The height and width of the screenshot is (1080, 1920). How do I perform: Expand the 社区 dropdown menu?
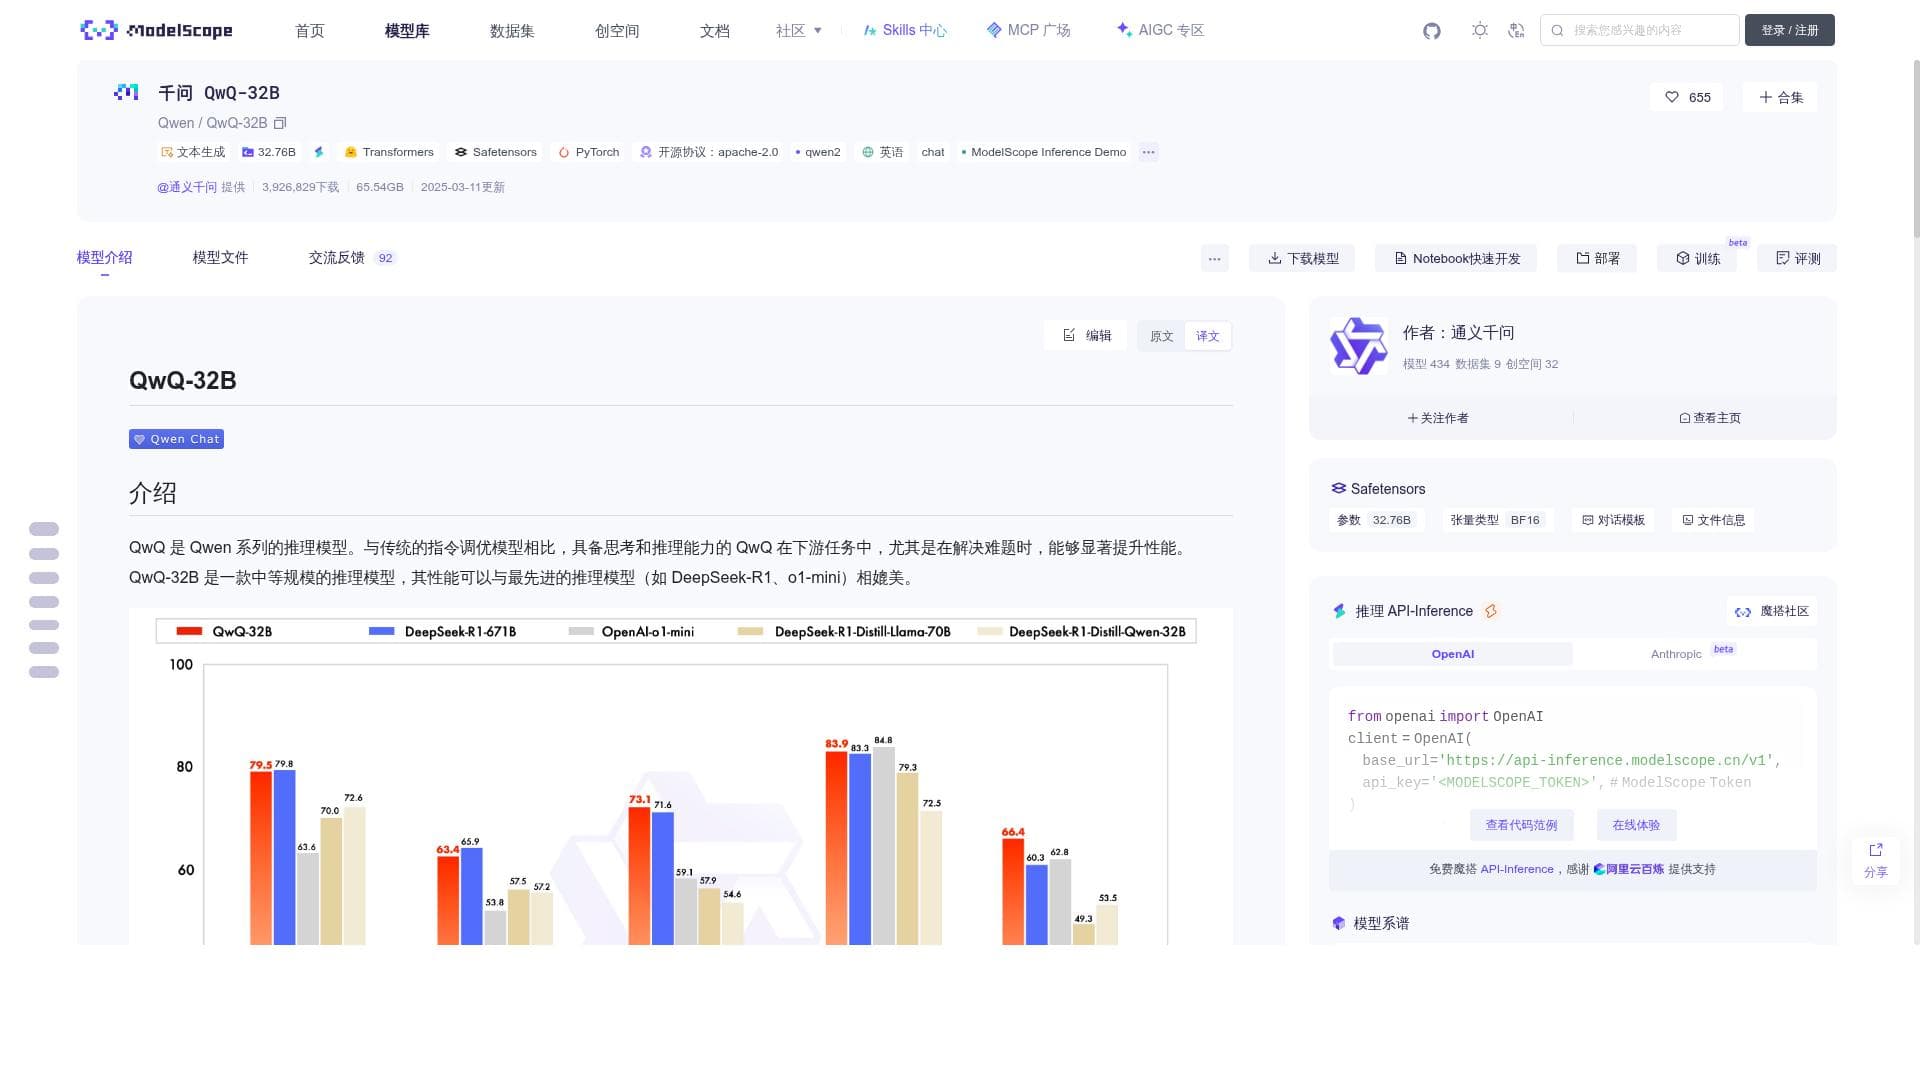798,30
